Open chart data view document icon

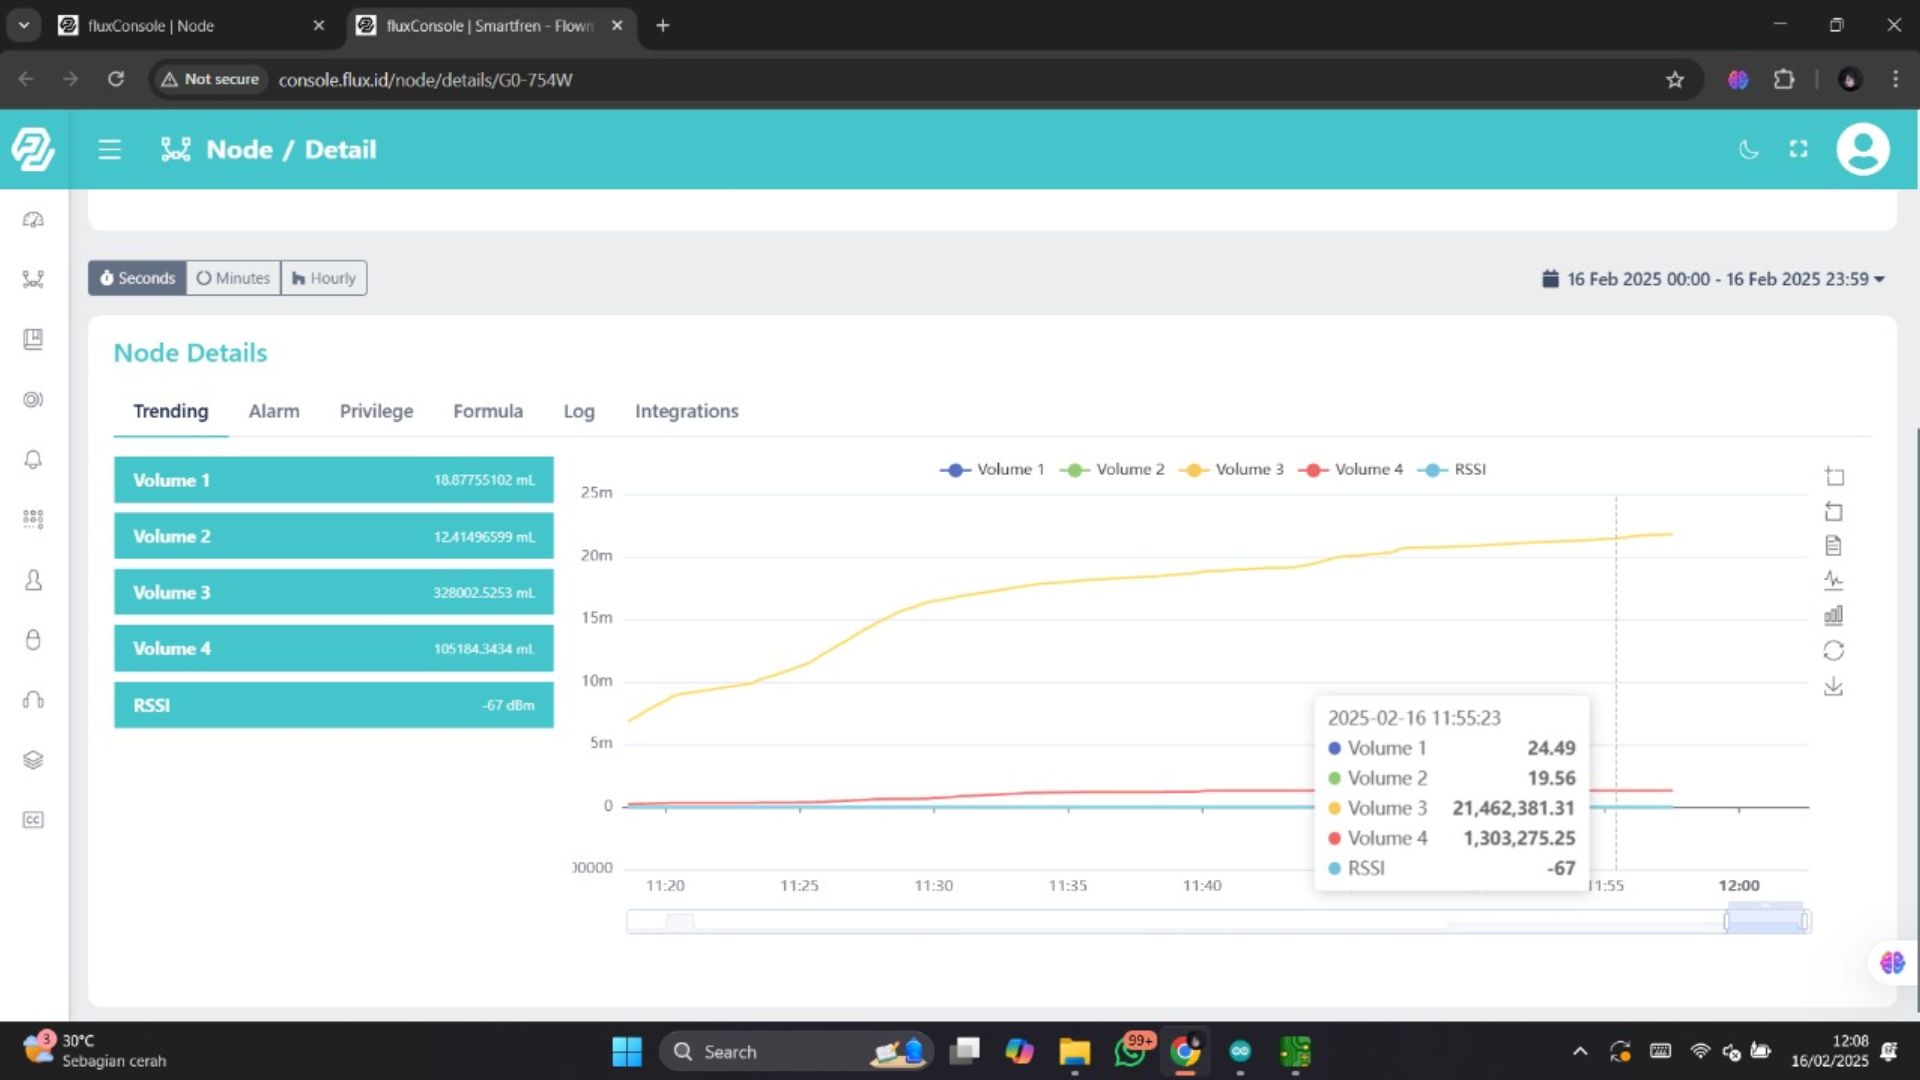coord(1834,546)
